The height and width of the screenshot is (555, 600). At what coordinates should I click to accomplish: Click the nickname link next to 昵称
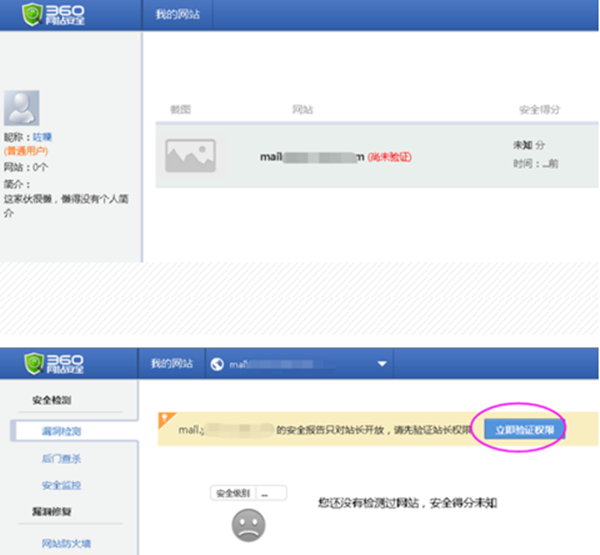pos(42,137)
